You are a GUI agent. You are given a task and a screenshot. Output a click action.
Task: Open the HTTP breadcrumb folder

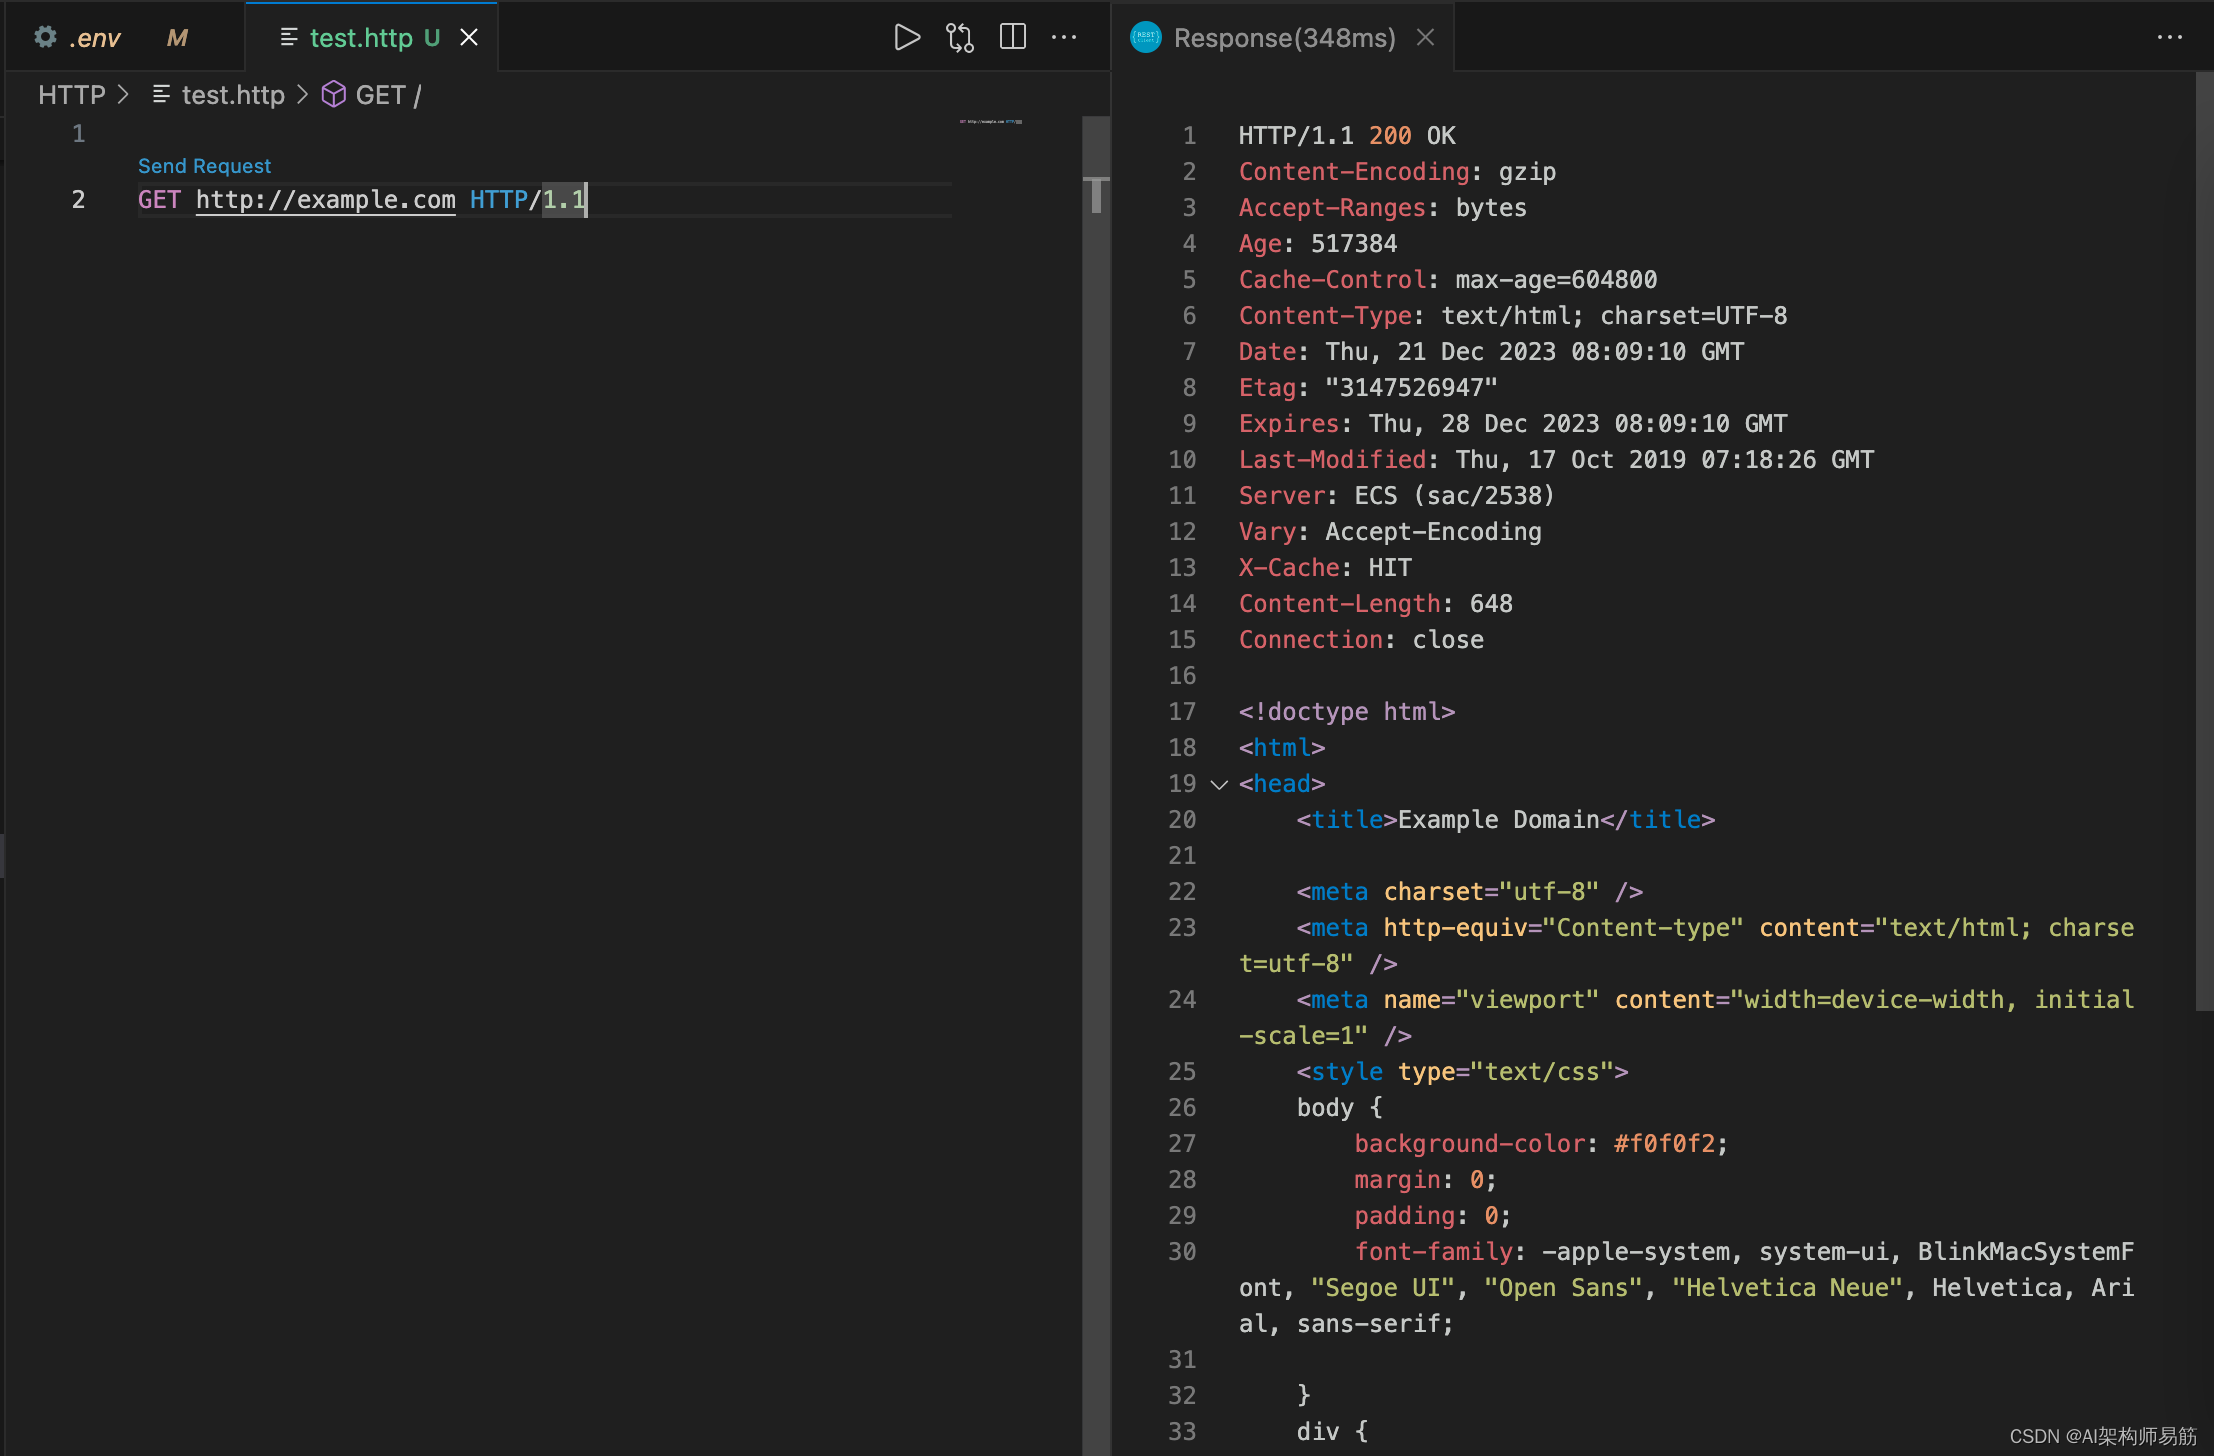coord(72,94)
